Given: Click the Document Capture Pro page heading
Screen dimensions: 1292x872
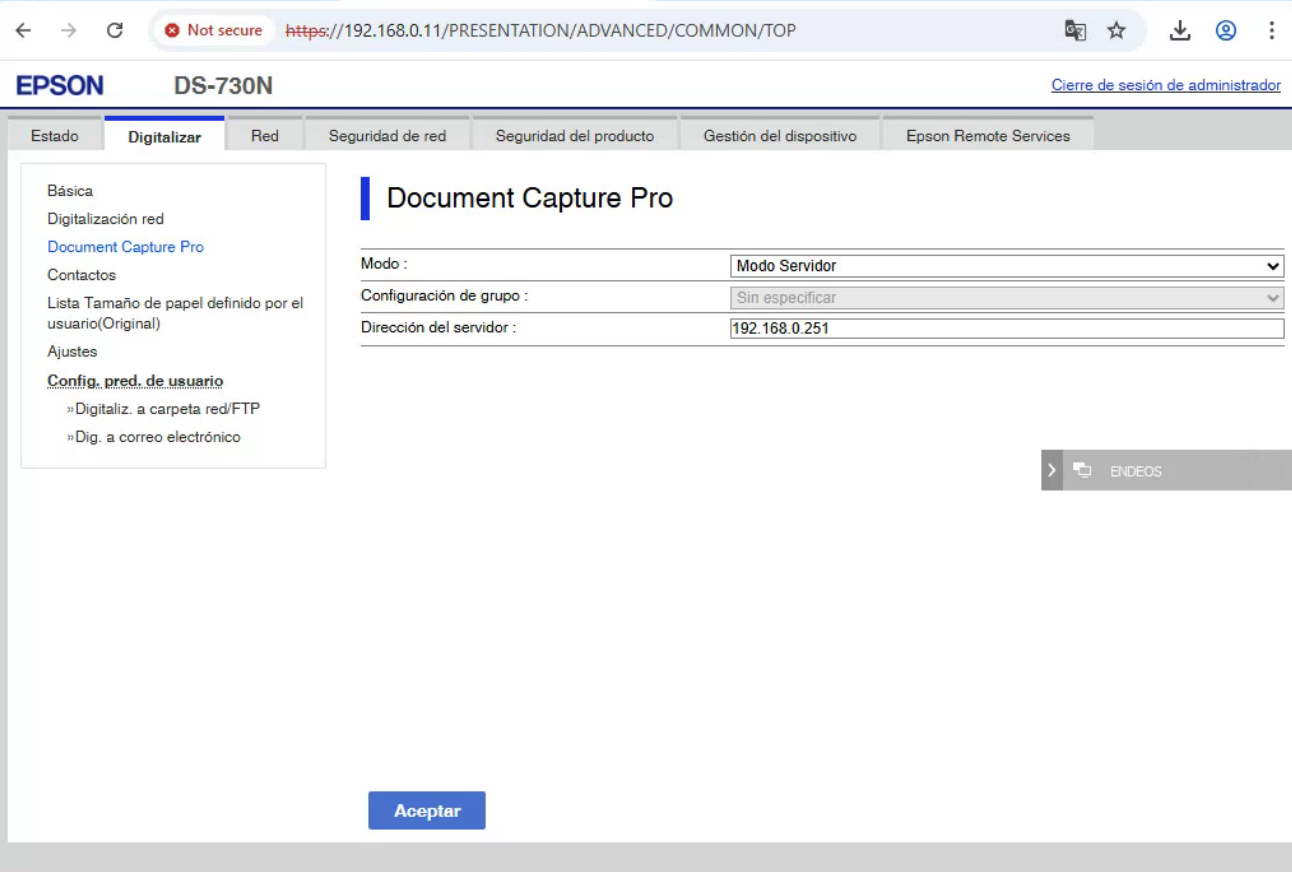Looking at the screenshot, I should click(530, 198).
